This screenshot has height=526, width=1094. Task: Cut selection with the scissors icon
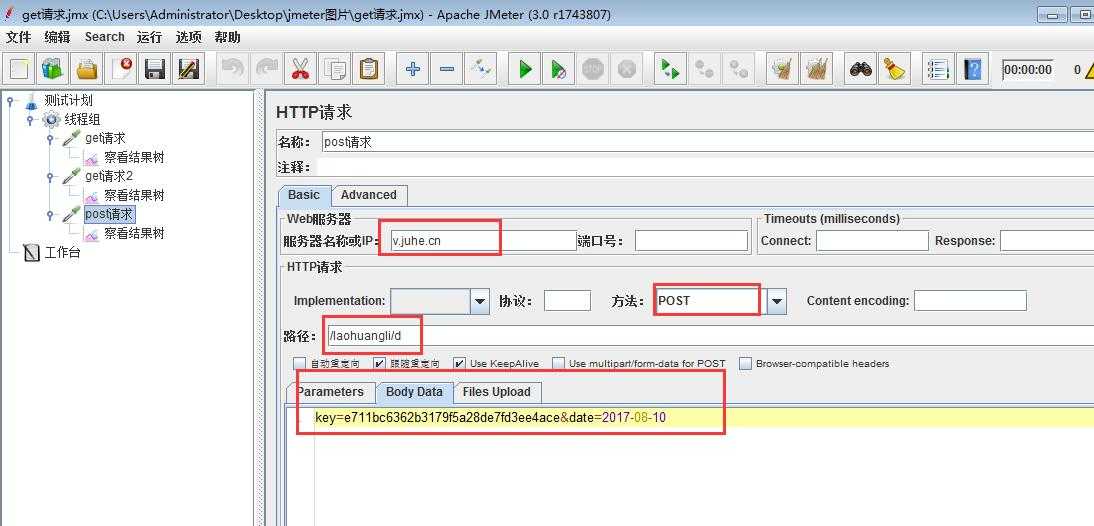[x=300, y=68]
